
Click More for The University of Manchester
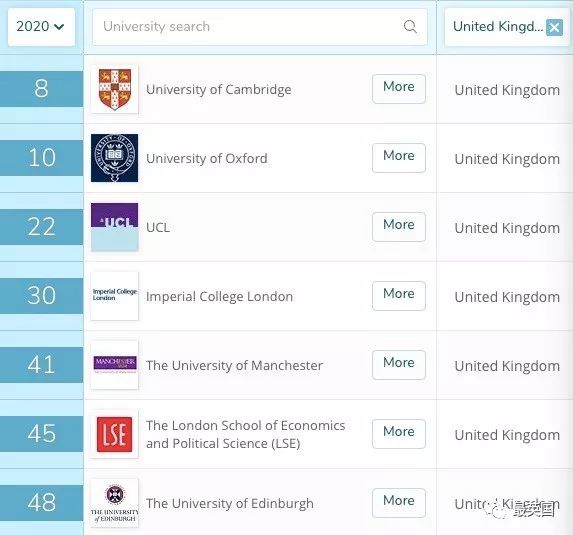(x=399, y=365)
